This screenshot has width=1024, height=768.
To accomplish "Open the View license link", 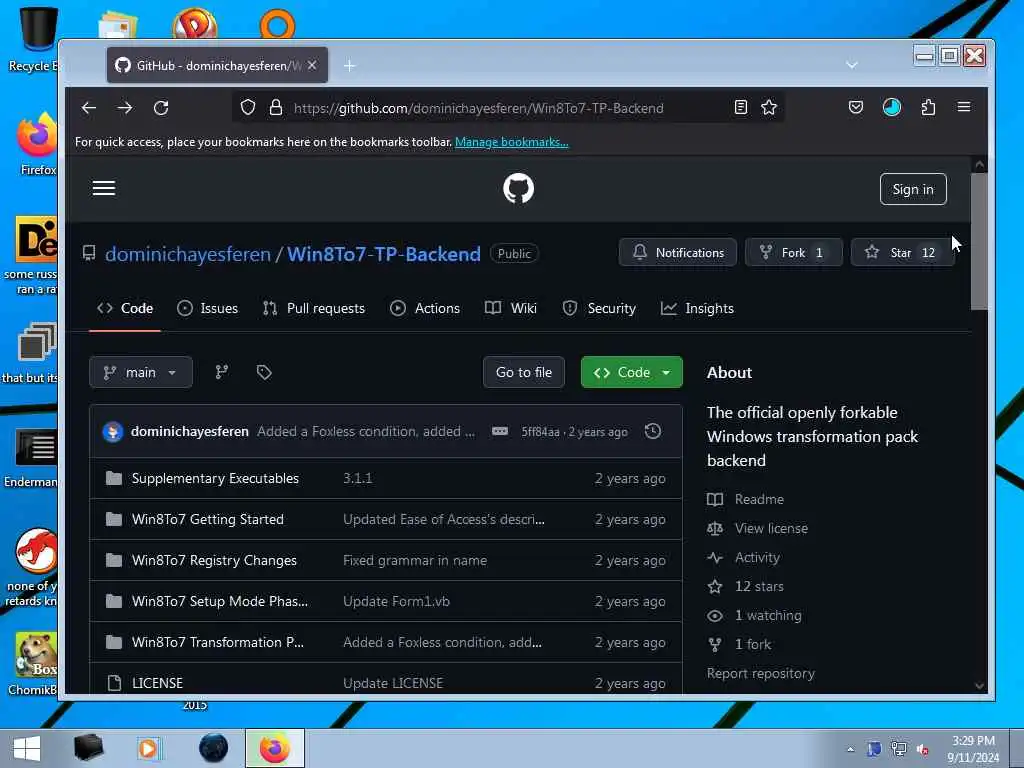I will [771, 528].
